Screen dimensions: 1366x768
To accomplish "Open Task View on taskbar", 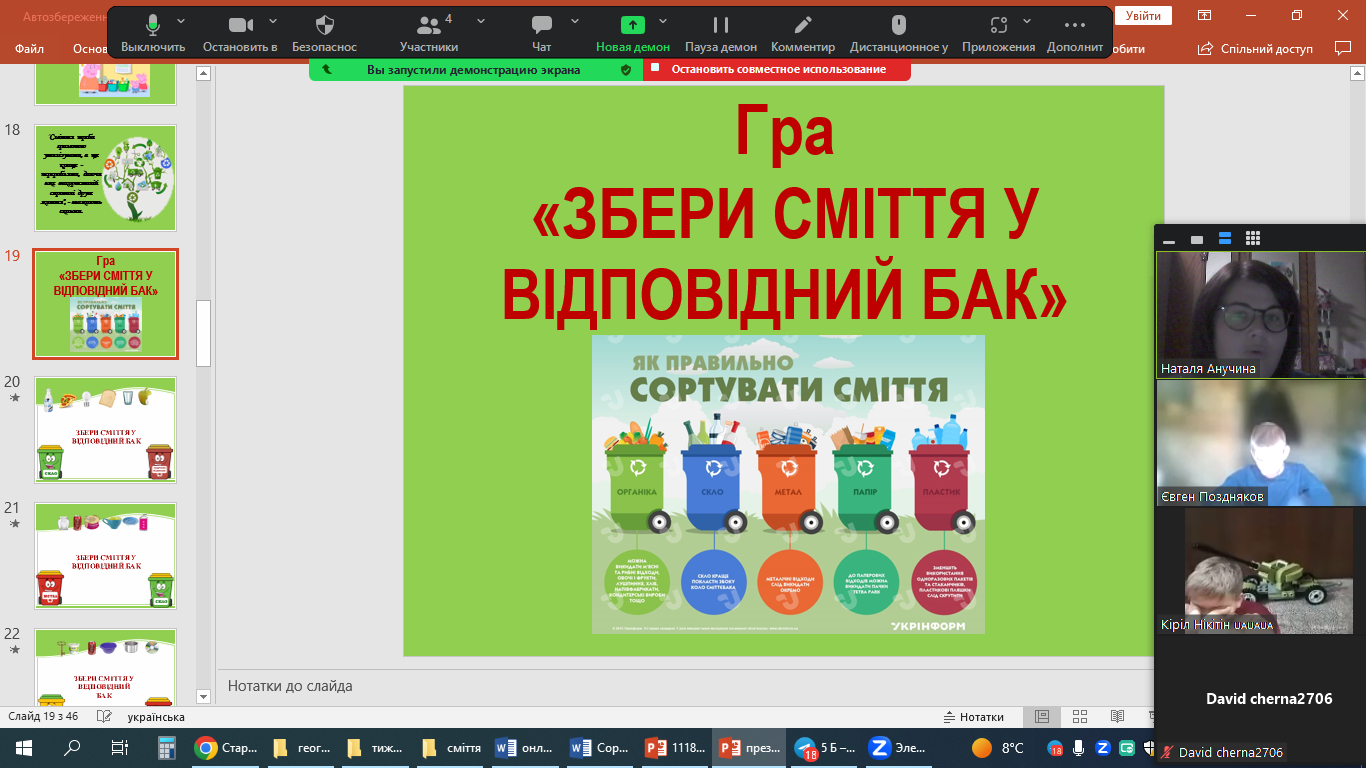I will point(119,747).
